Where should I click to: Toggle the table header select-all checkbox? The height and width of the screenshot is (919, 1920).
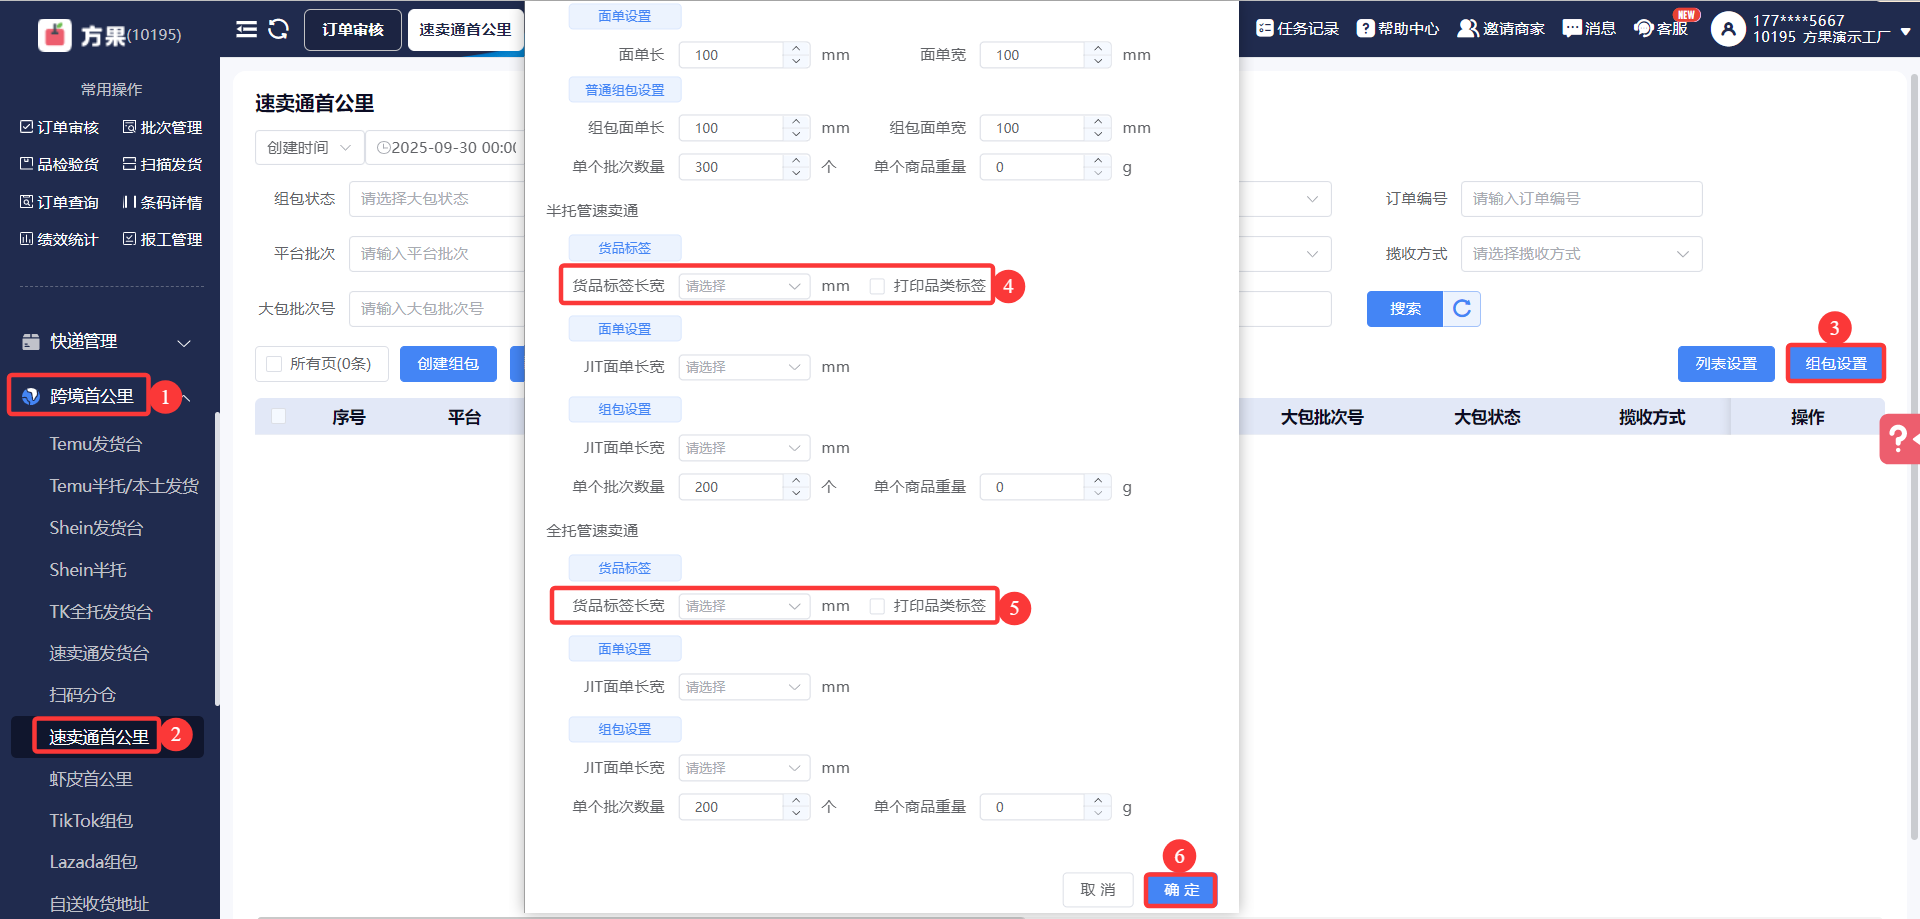(278, 416)
